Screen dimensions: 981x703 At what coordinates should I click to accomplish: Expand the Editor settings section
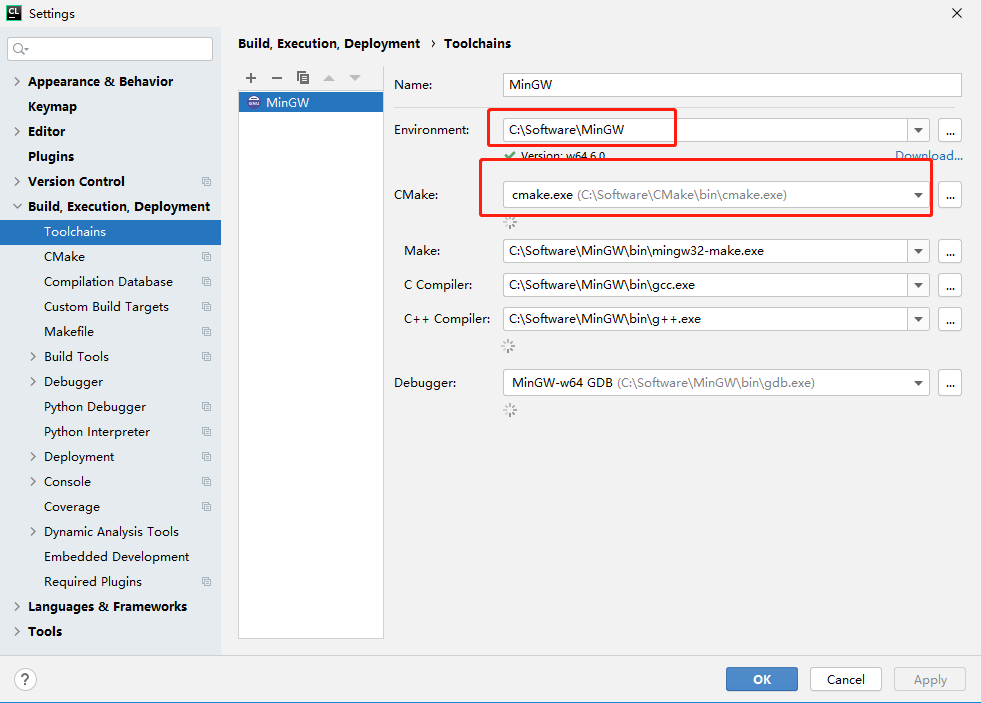tap(17, 131)
